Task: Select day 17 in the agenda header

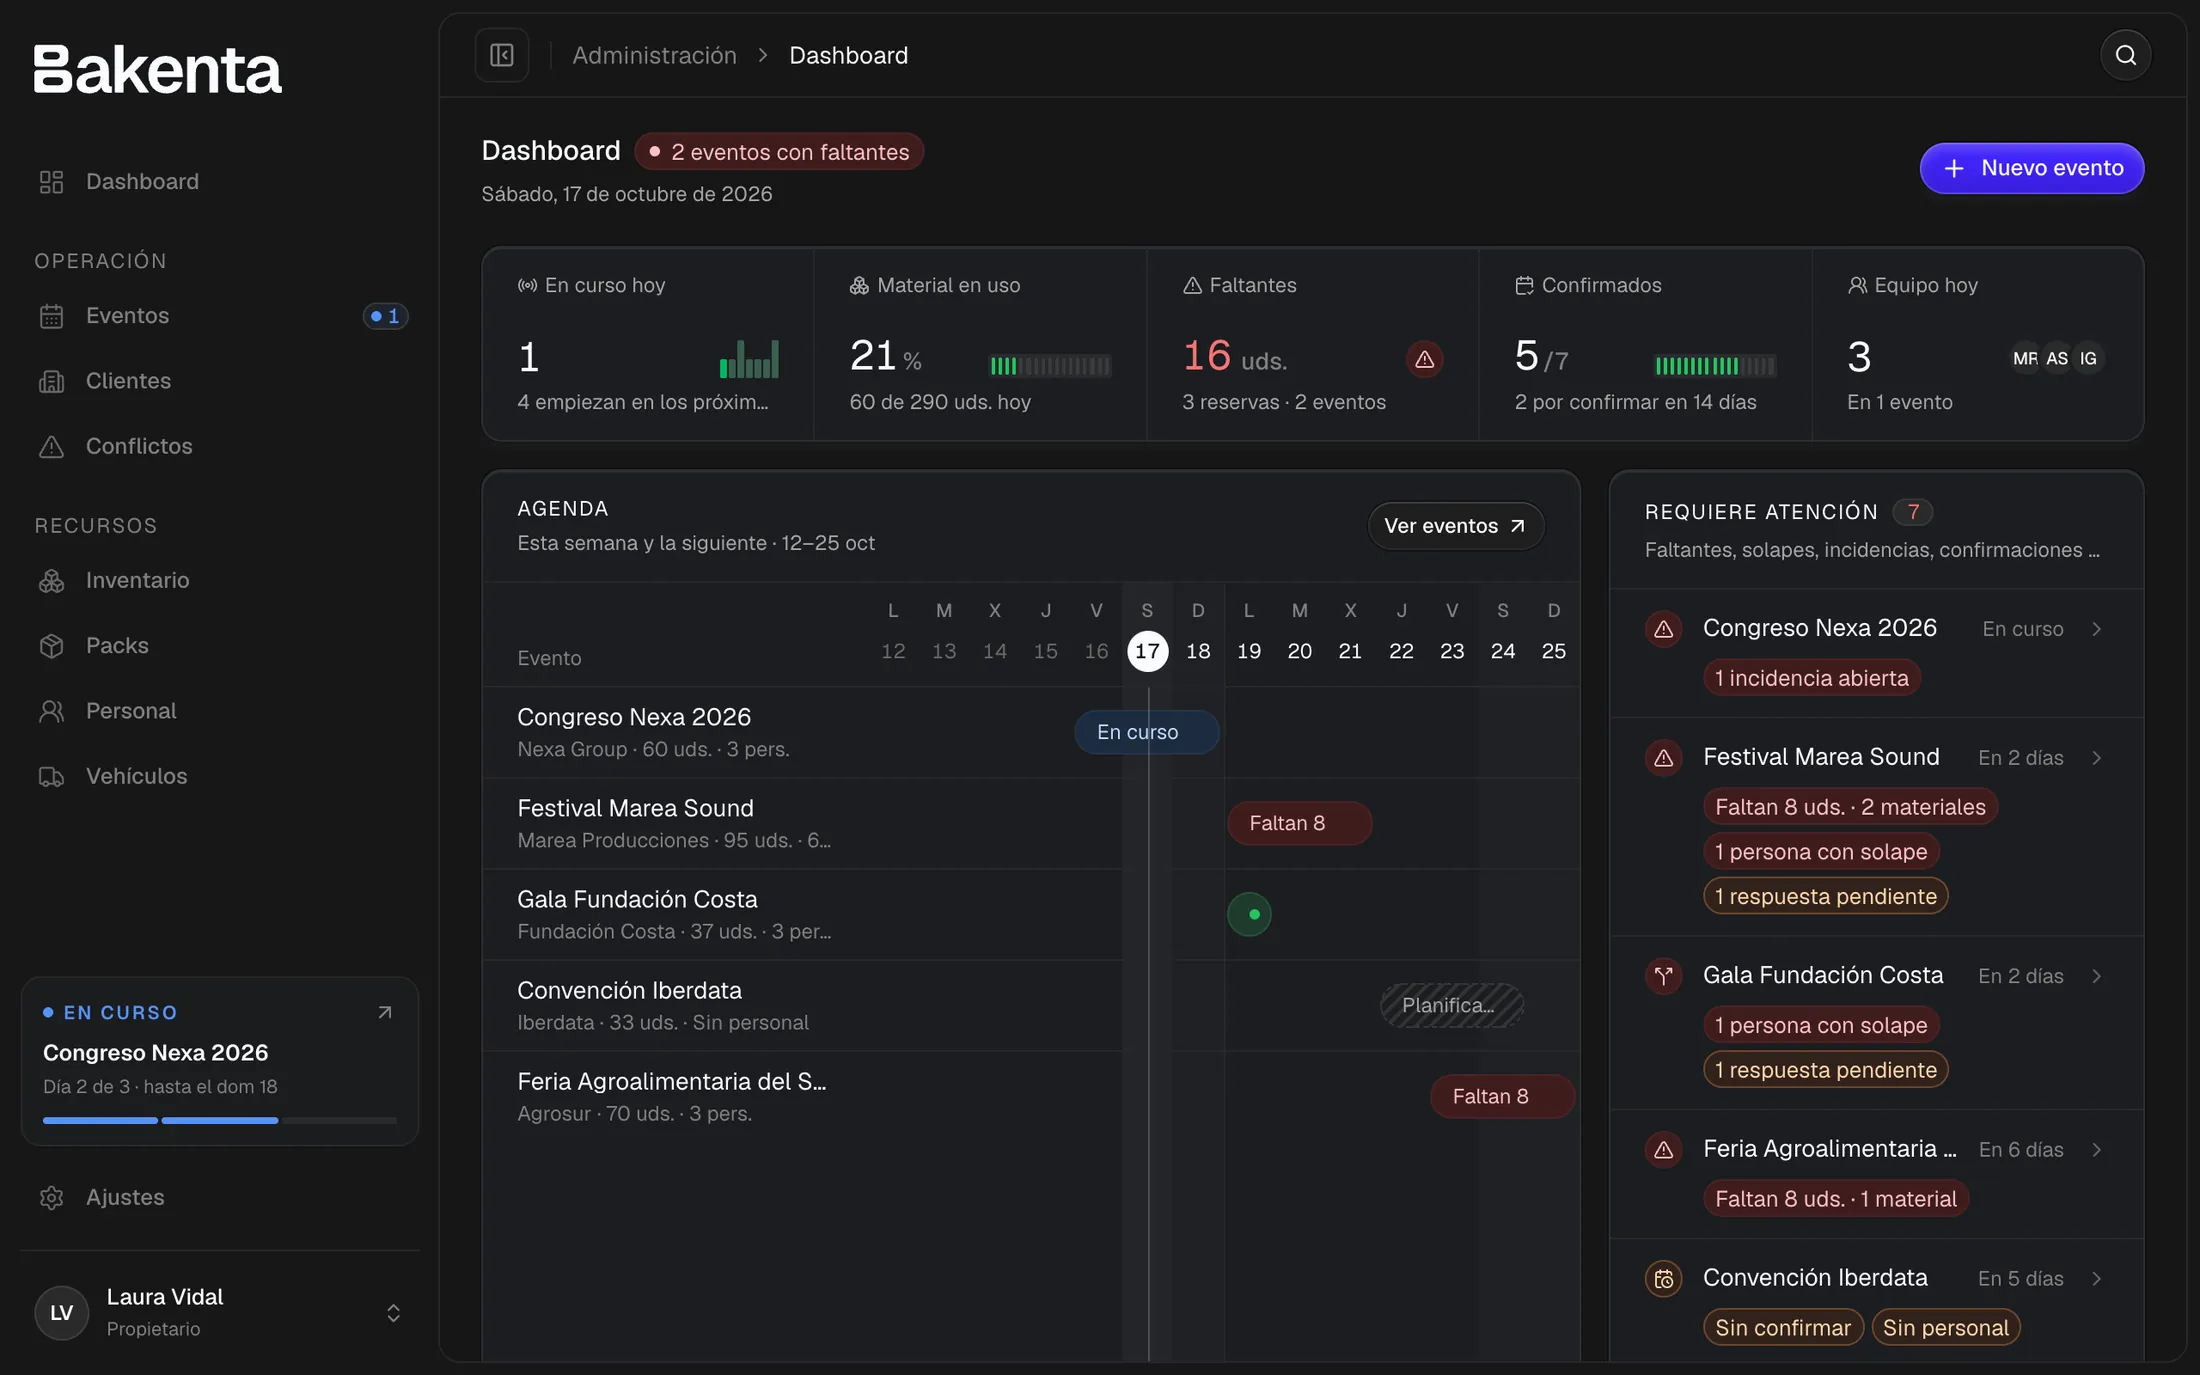Action: click(1147, 651)
